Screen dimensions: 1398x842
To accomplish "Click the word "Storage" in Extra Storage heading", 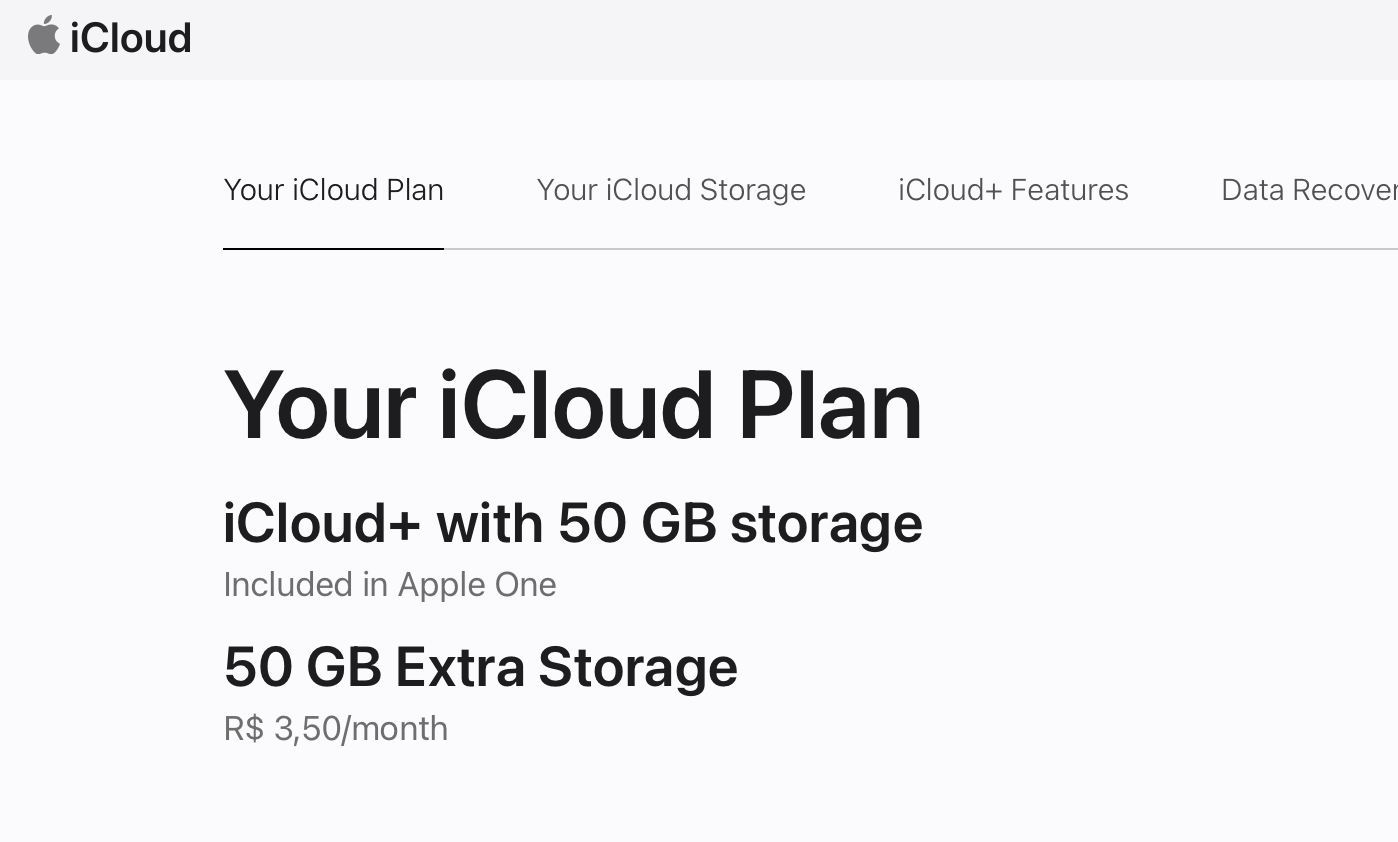I will 637,667.
